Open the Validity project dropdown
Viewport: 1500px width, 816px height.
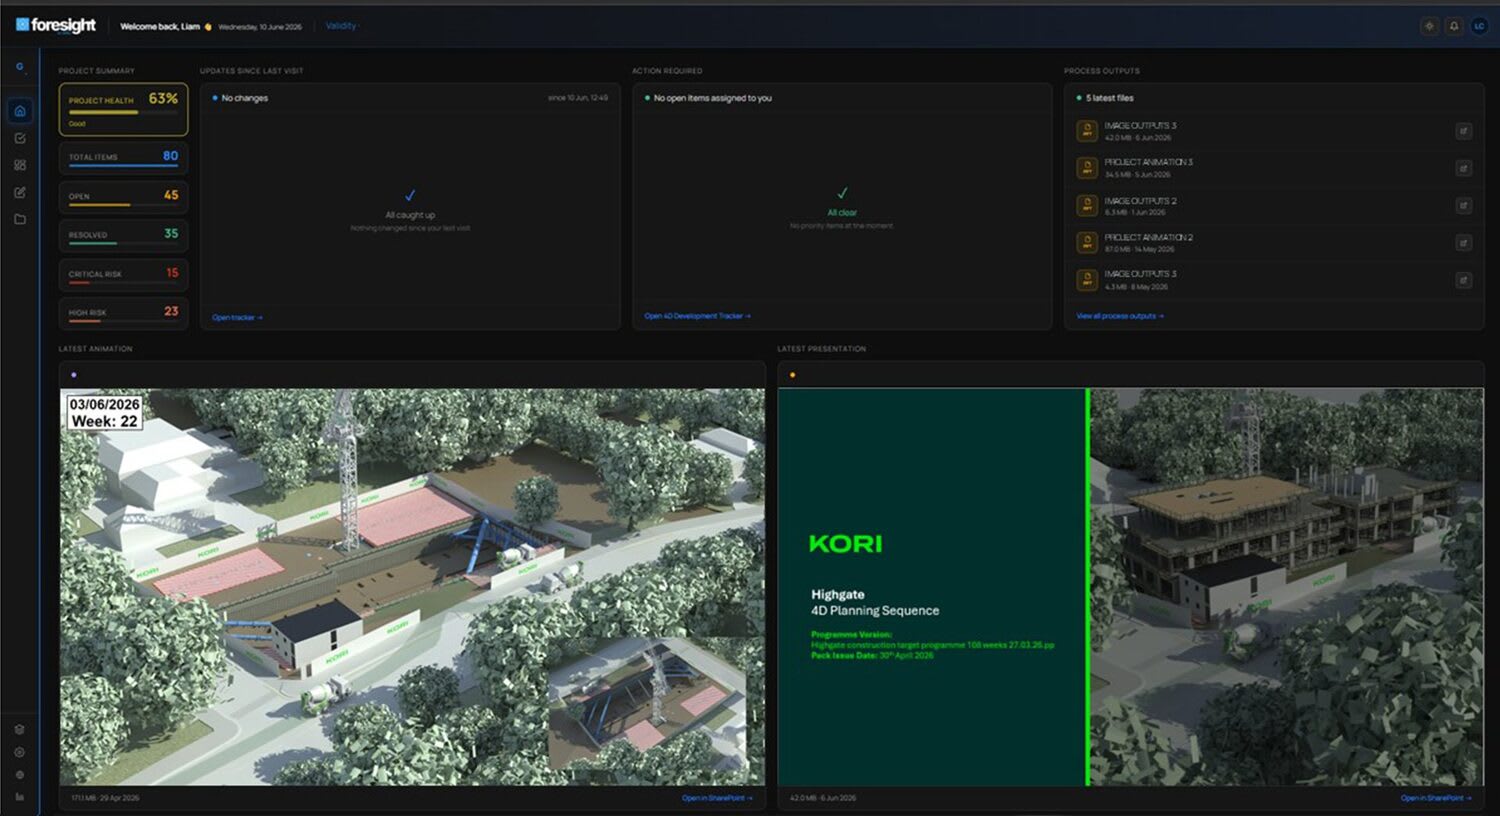(x=341, y=26)
